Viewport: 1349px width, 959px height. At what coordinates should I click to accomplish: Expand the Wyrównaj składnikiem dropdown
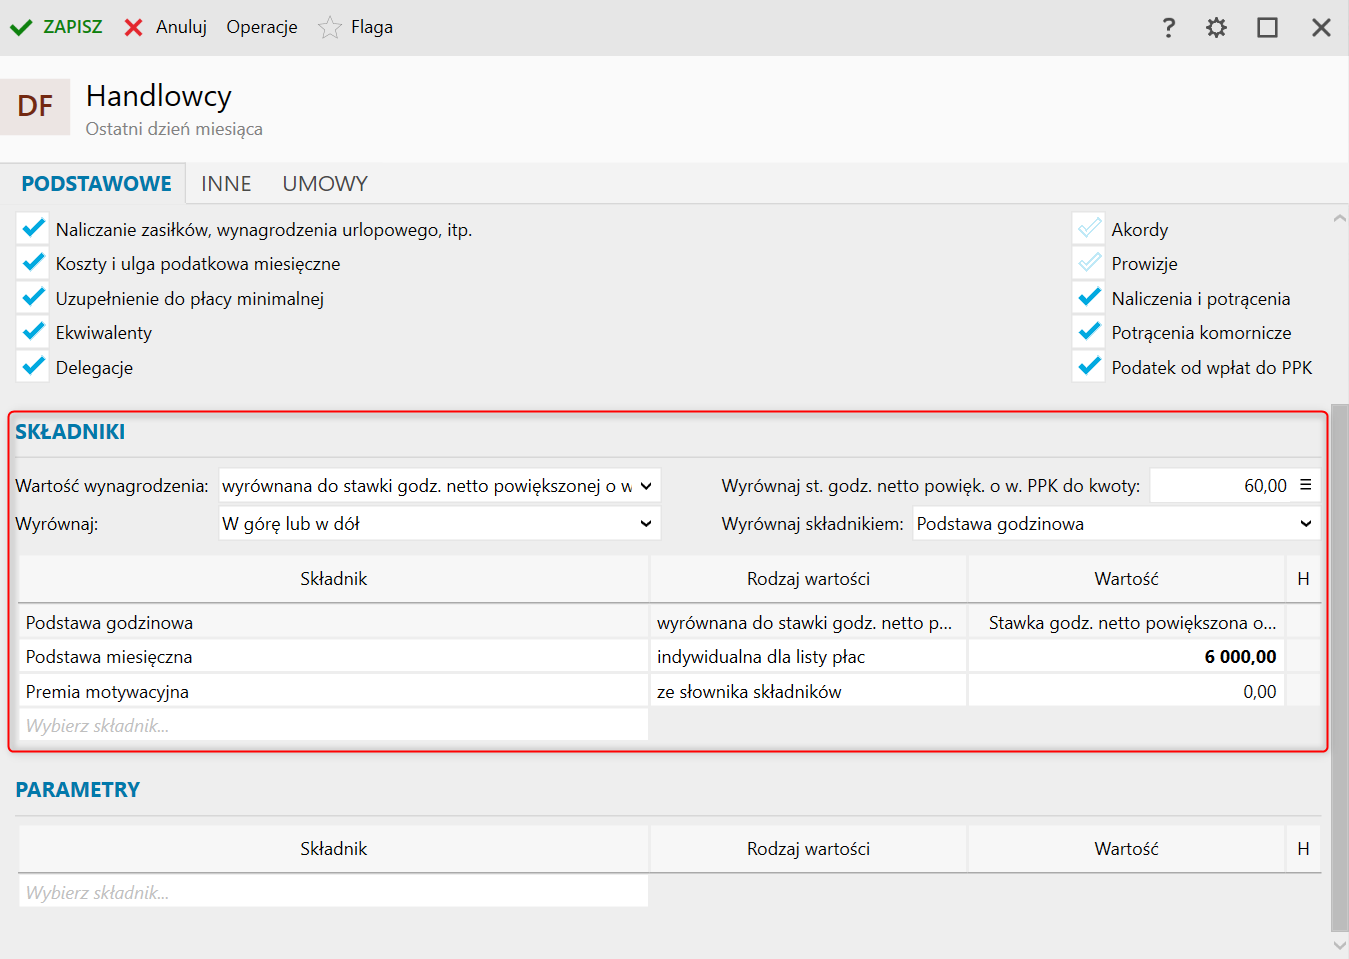(x=1305, y=523)
